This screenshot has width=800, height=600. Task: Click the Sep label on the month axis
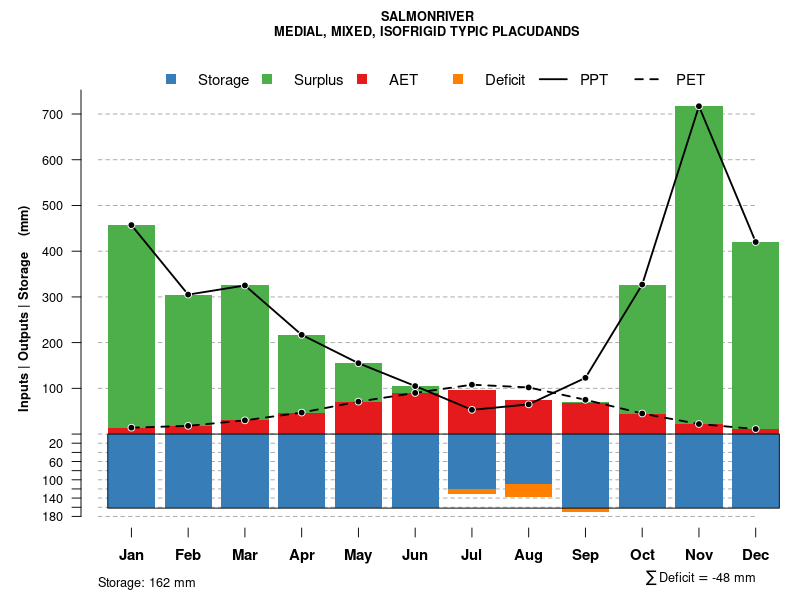(x=585, y=555)
